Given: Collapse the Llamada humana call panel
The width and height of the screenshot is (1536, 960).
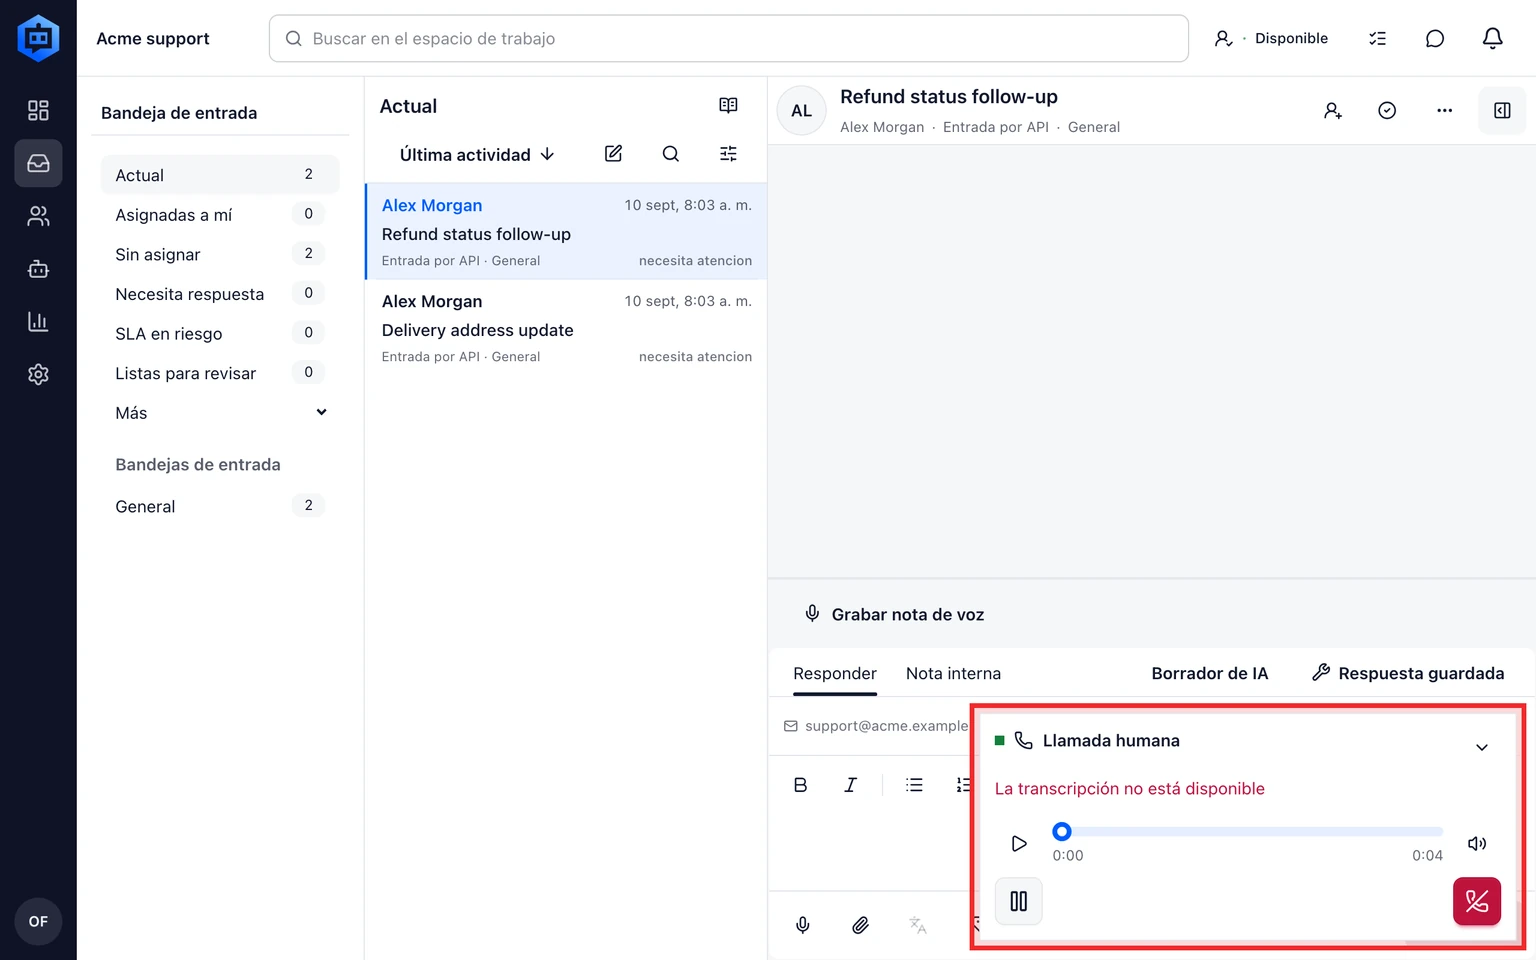Looking at the screenshot, I should [x=1482, y=747].
